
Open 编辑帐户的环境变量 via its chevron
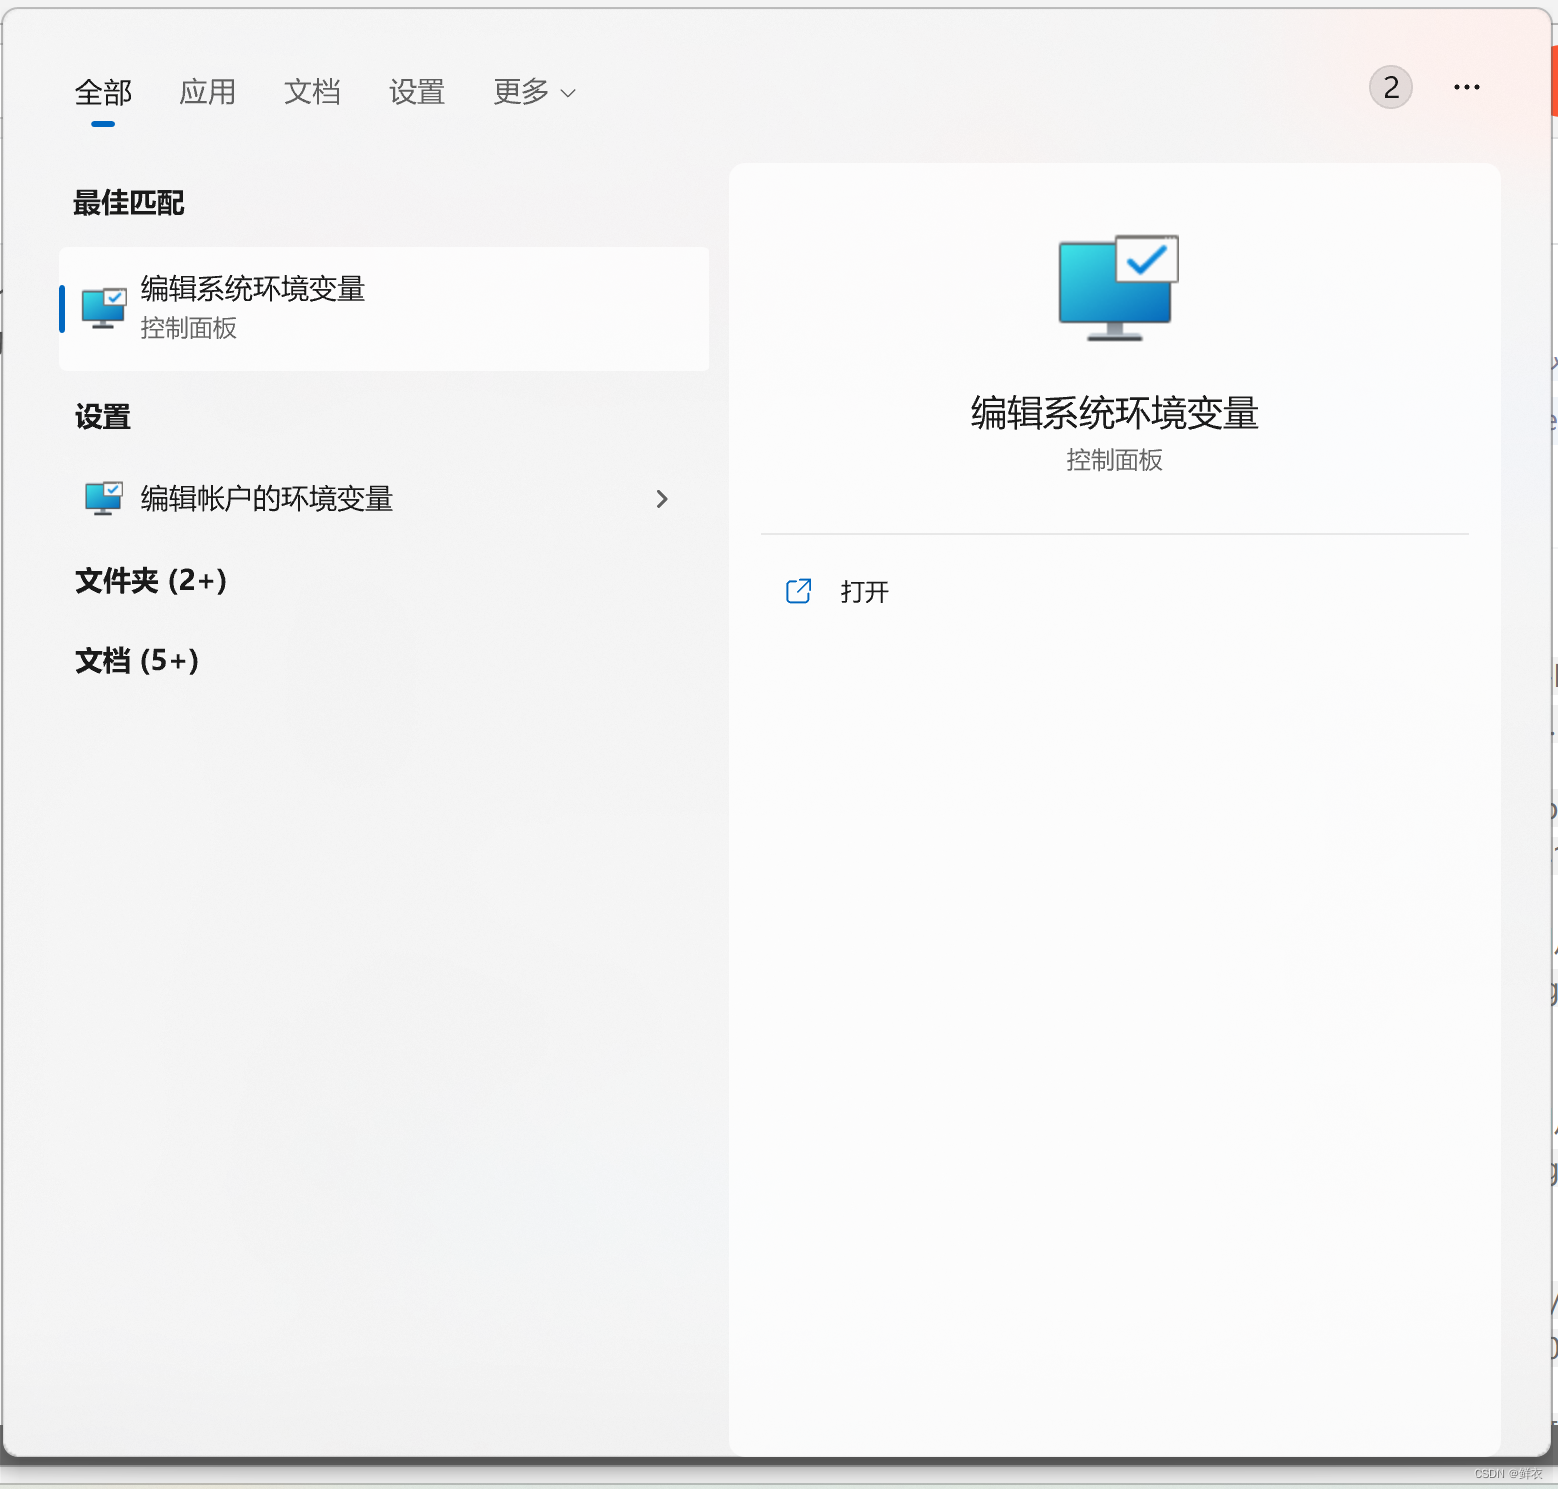coord(662,499)
